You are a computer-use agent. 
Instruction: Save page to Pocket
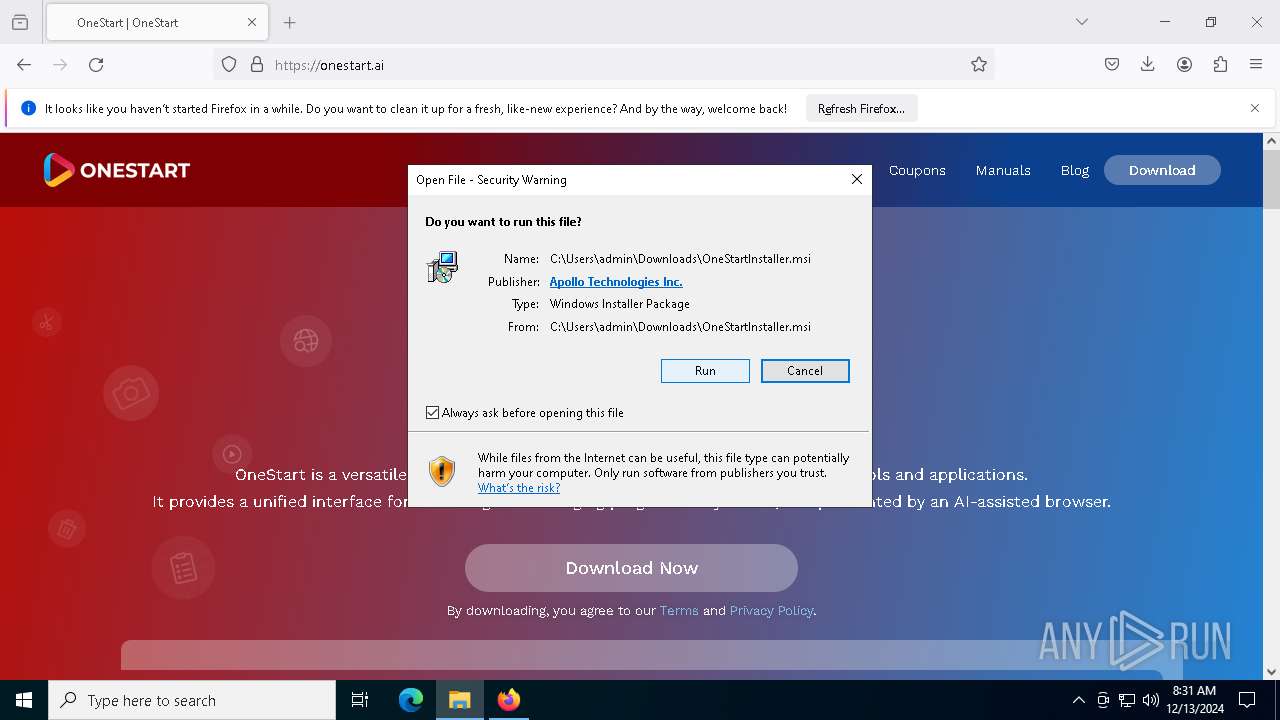(1112, 65)
